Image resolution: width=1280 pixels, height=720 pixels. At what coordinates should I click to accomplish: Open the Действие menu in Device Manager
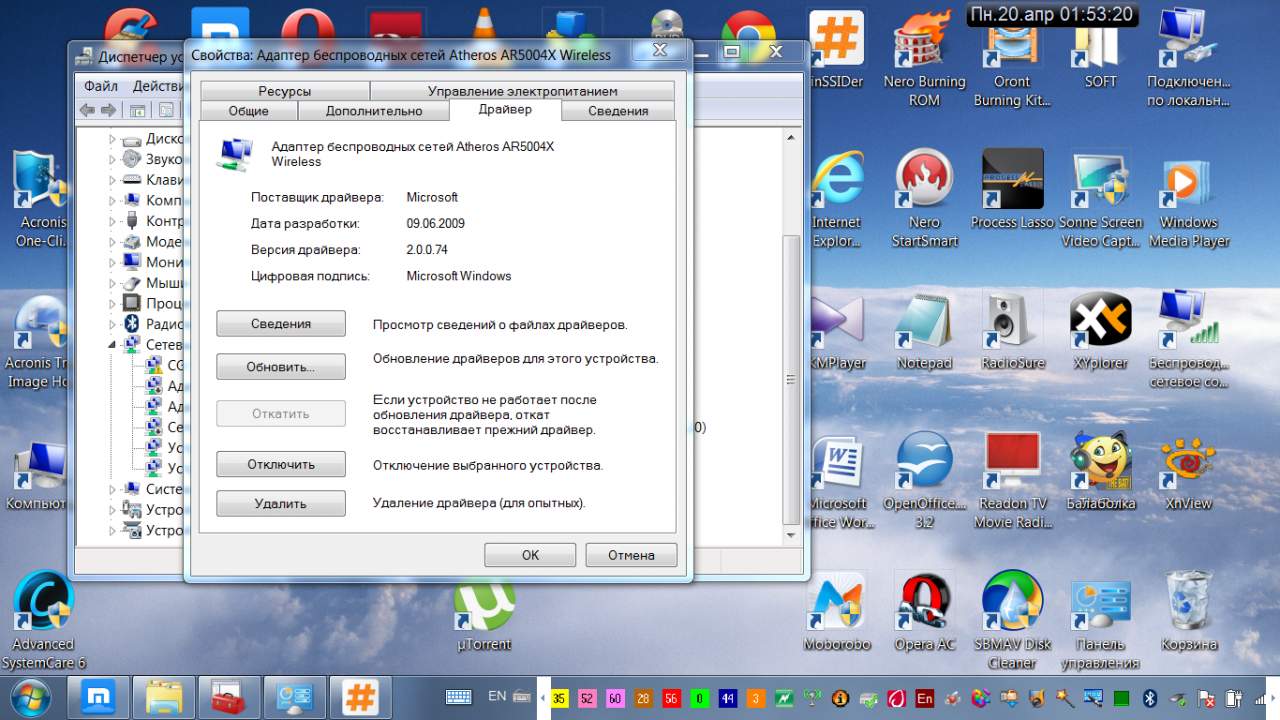coord(157,86)
